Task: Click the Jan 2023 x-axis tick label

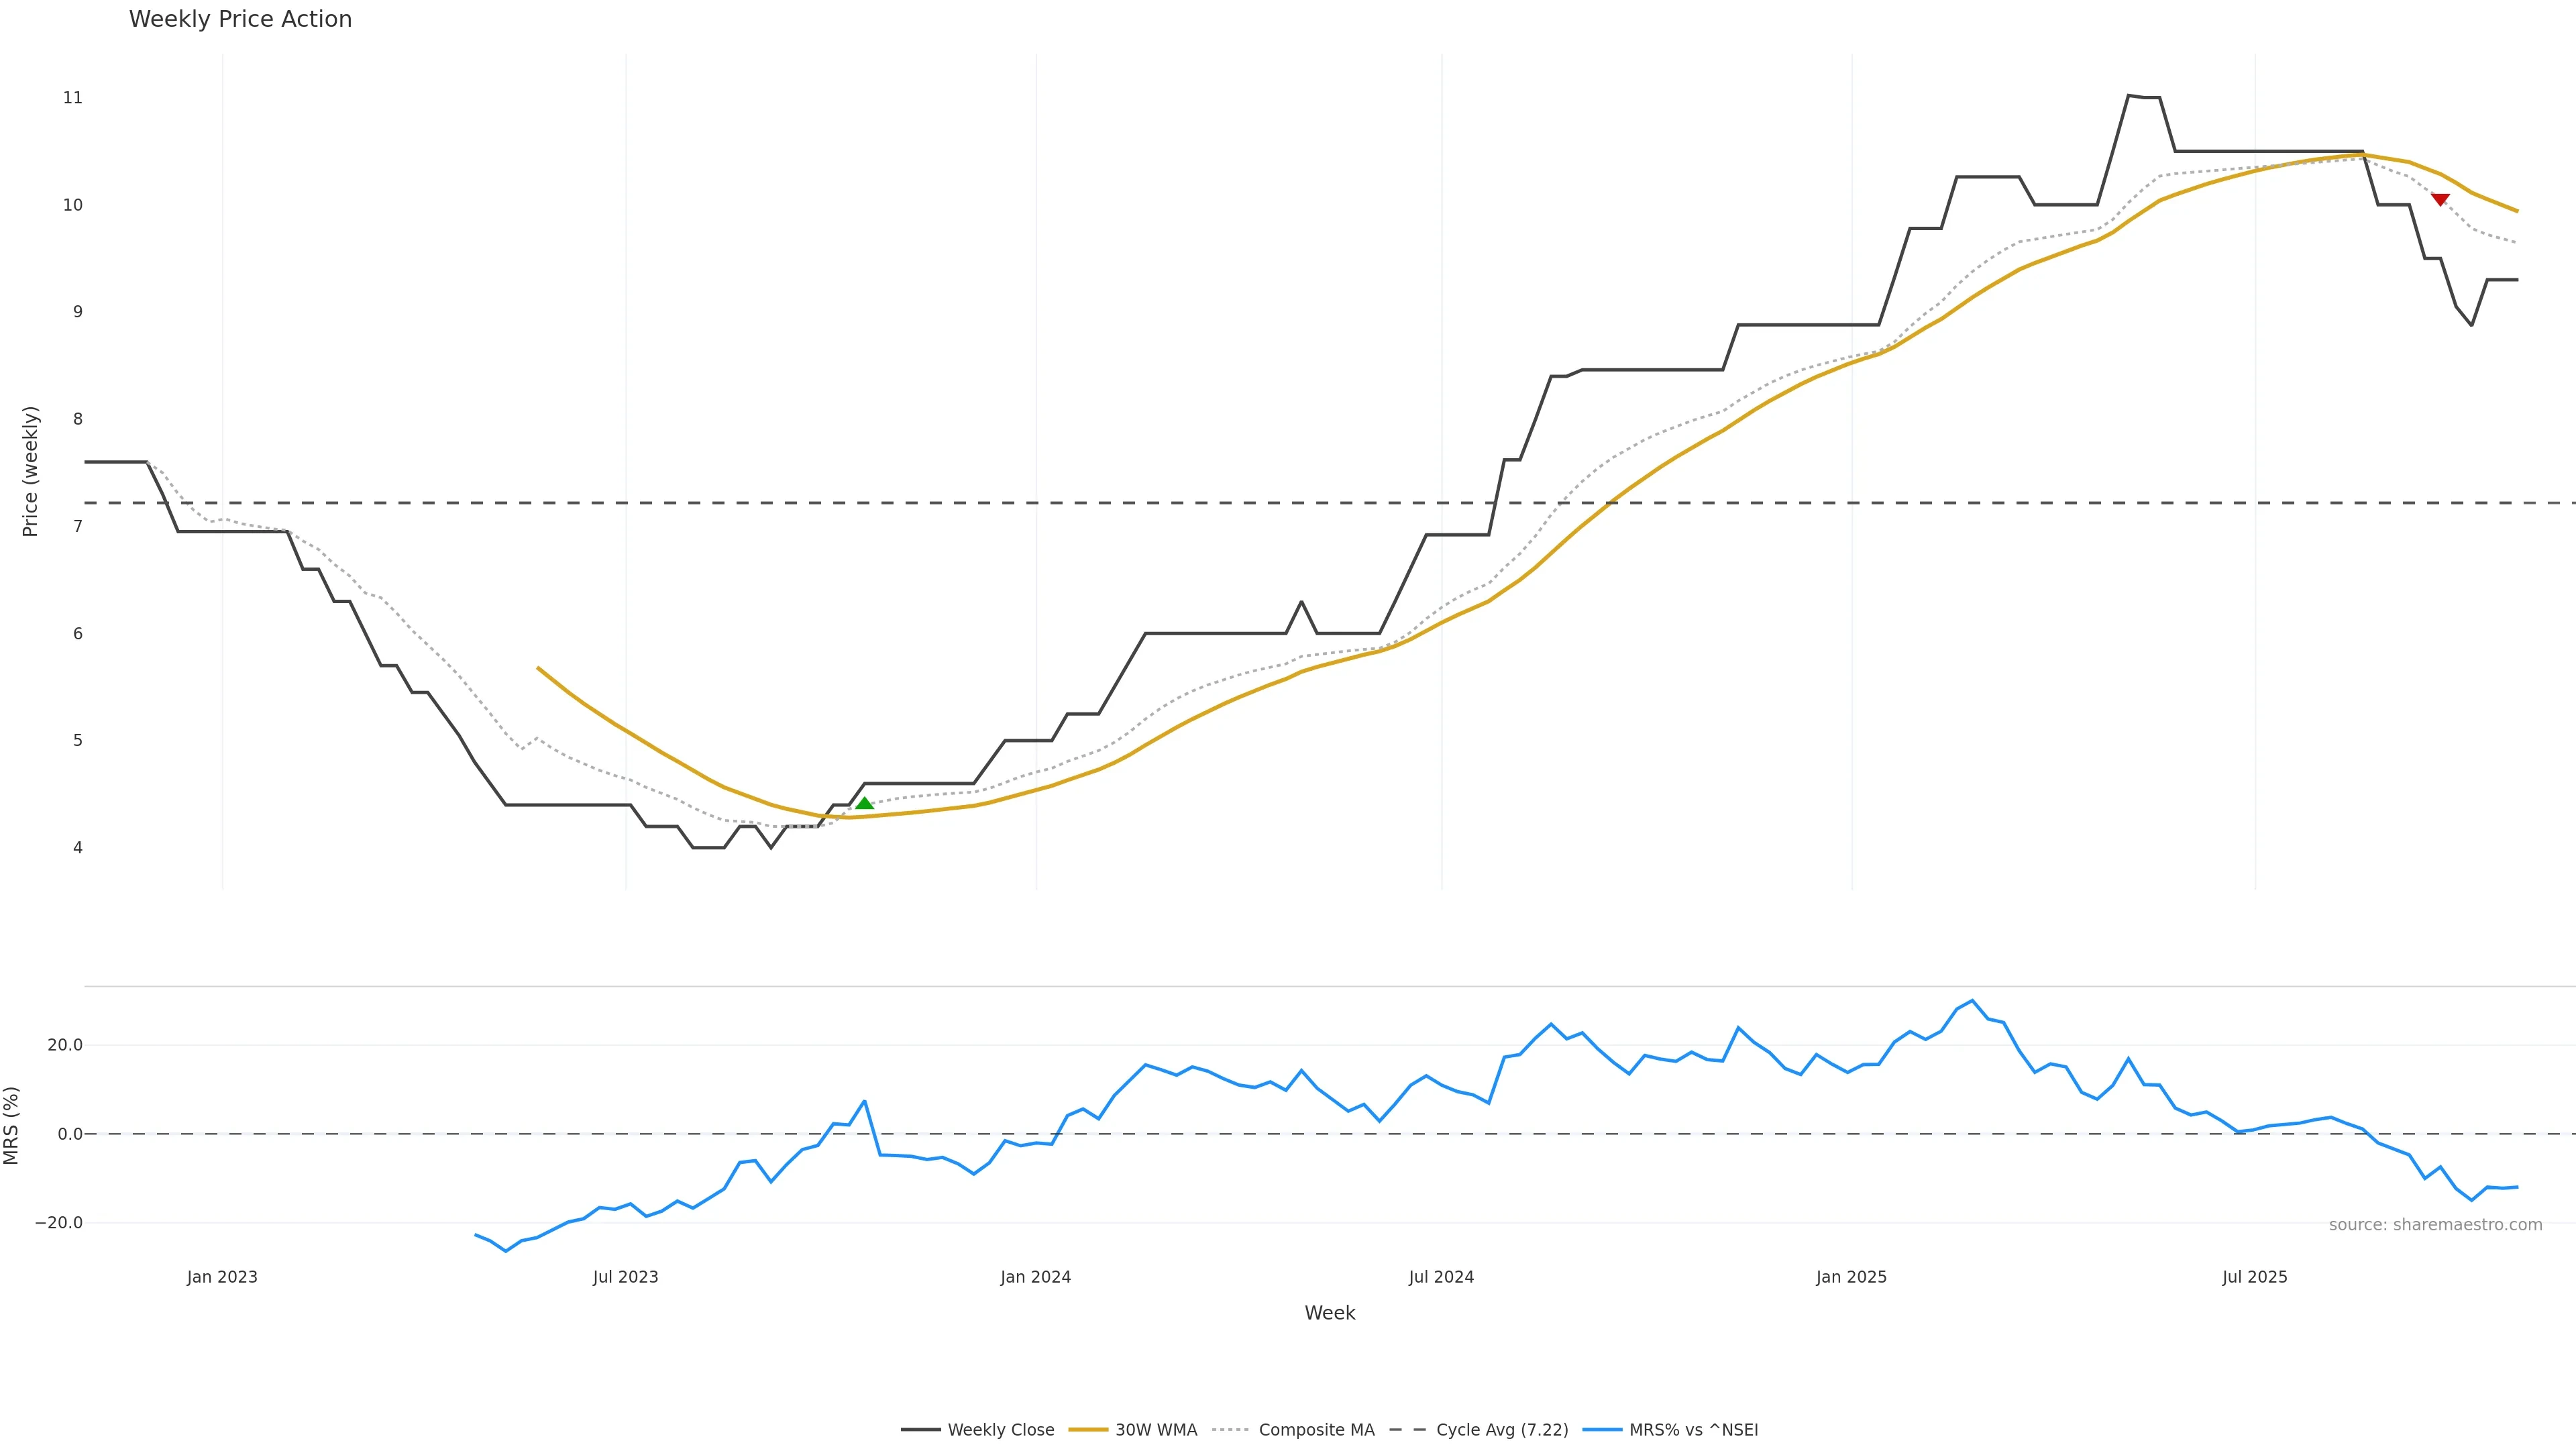Action: (222, 1277)
